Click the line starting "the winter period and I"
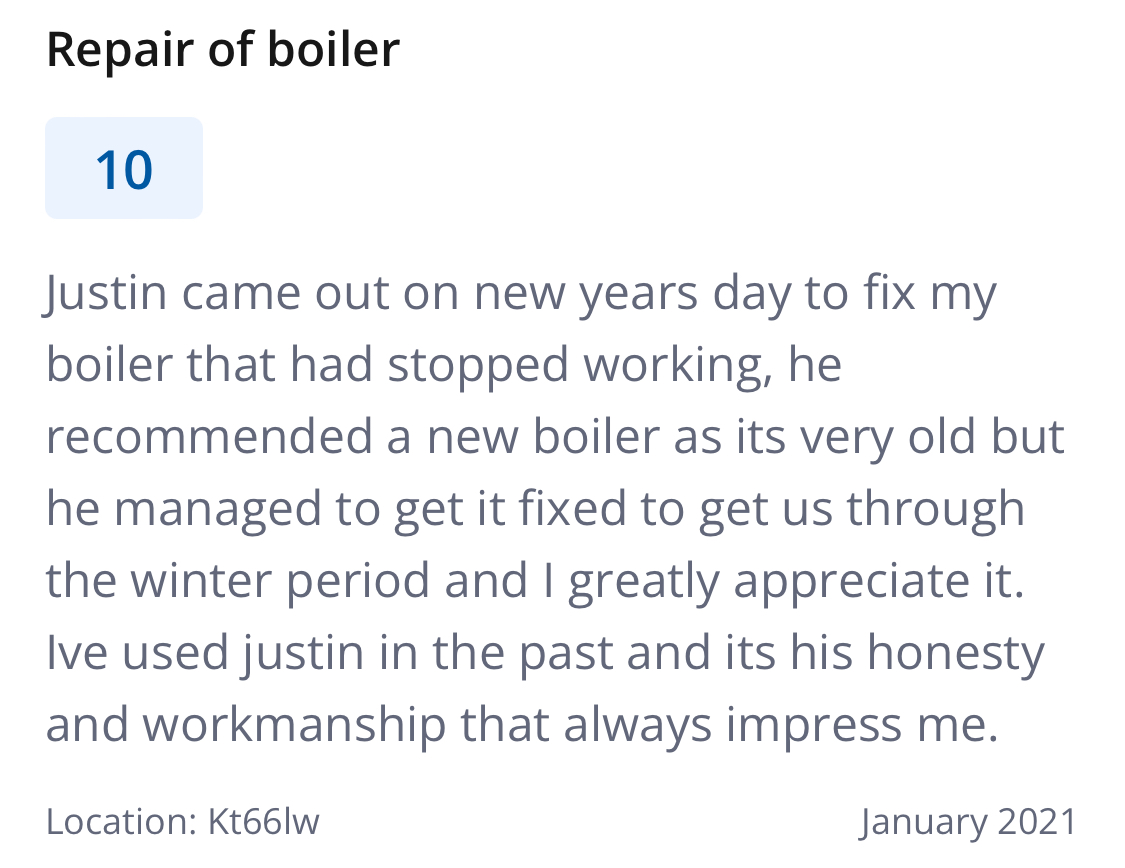The image size is (1125, 868). 535,580
